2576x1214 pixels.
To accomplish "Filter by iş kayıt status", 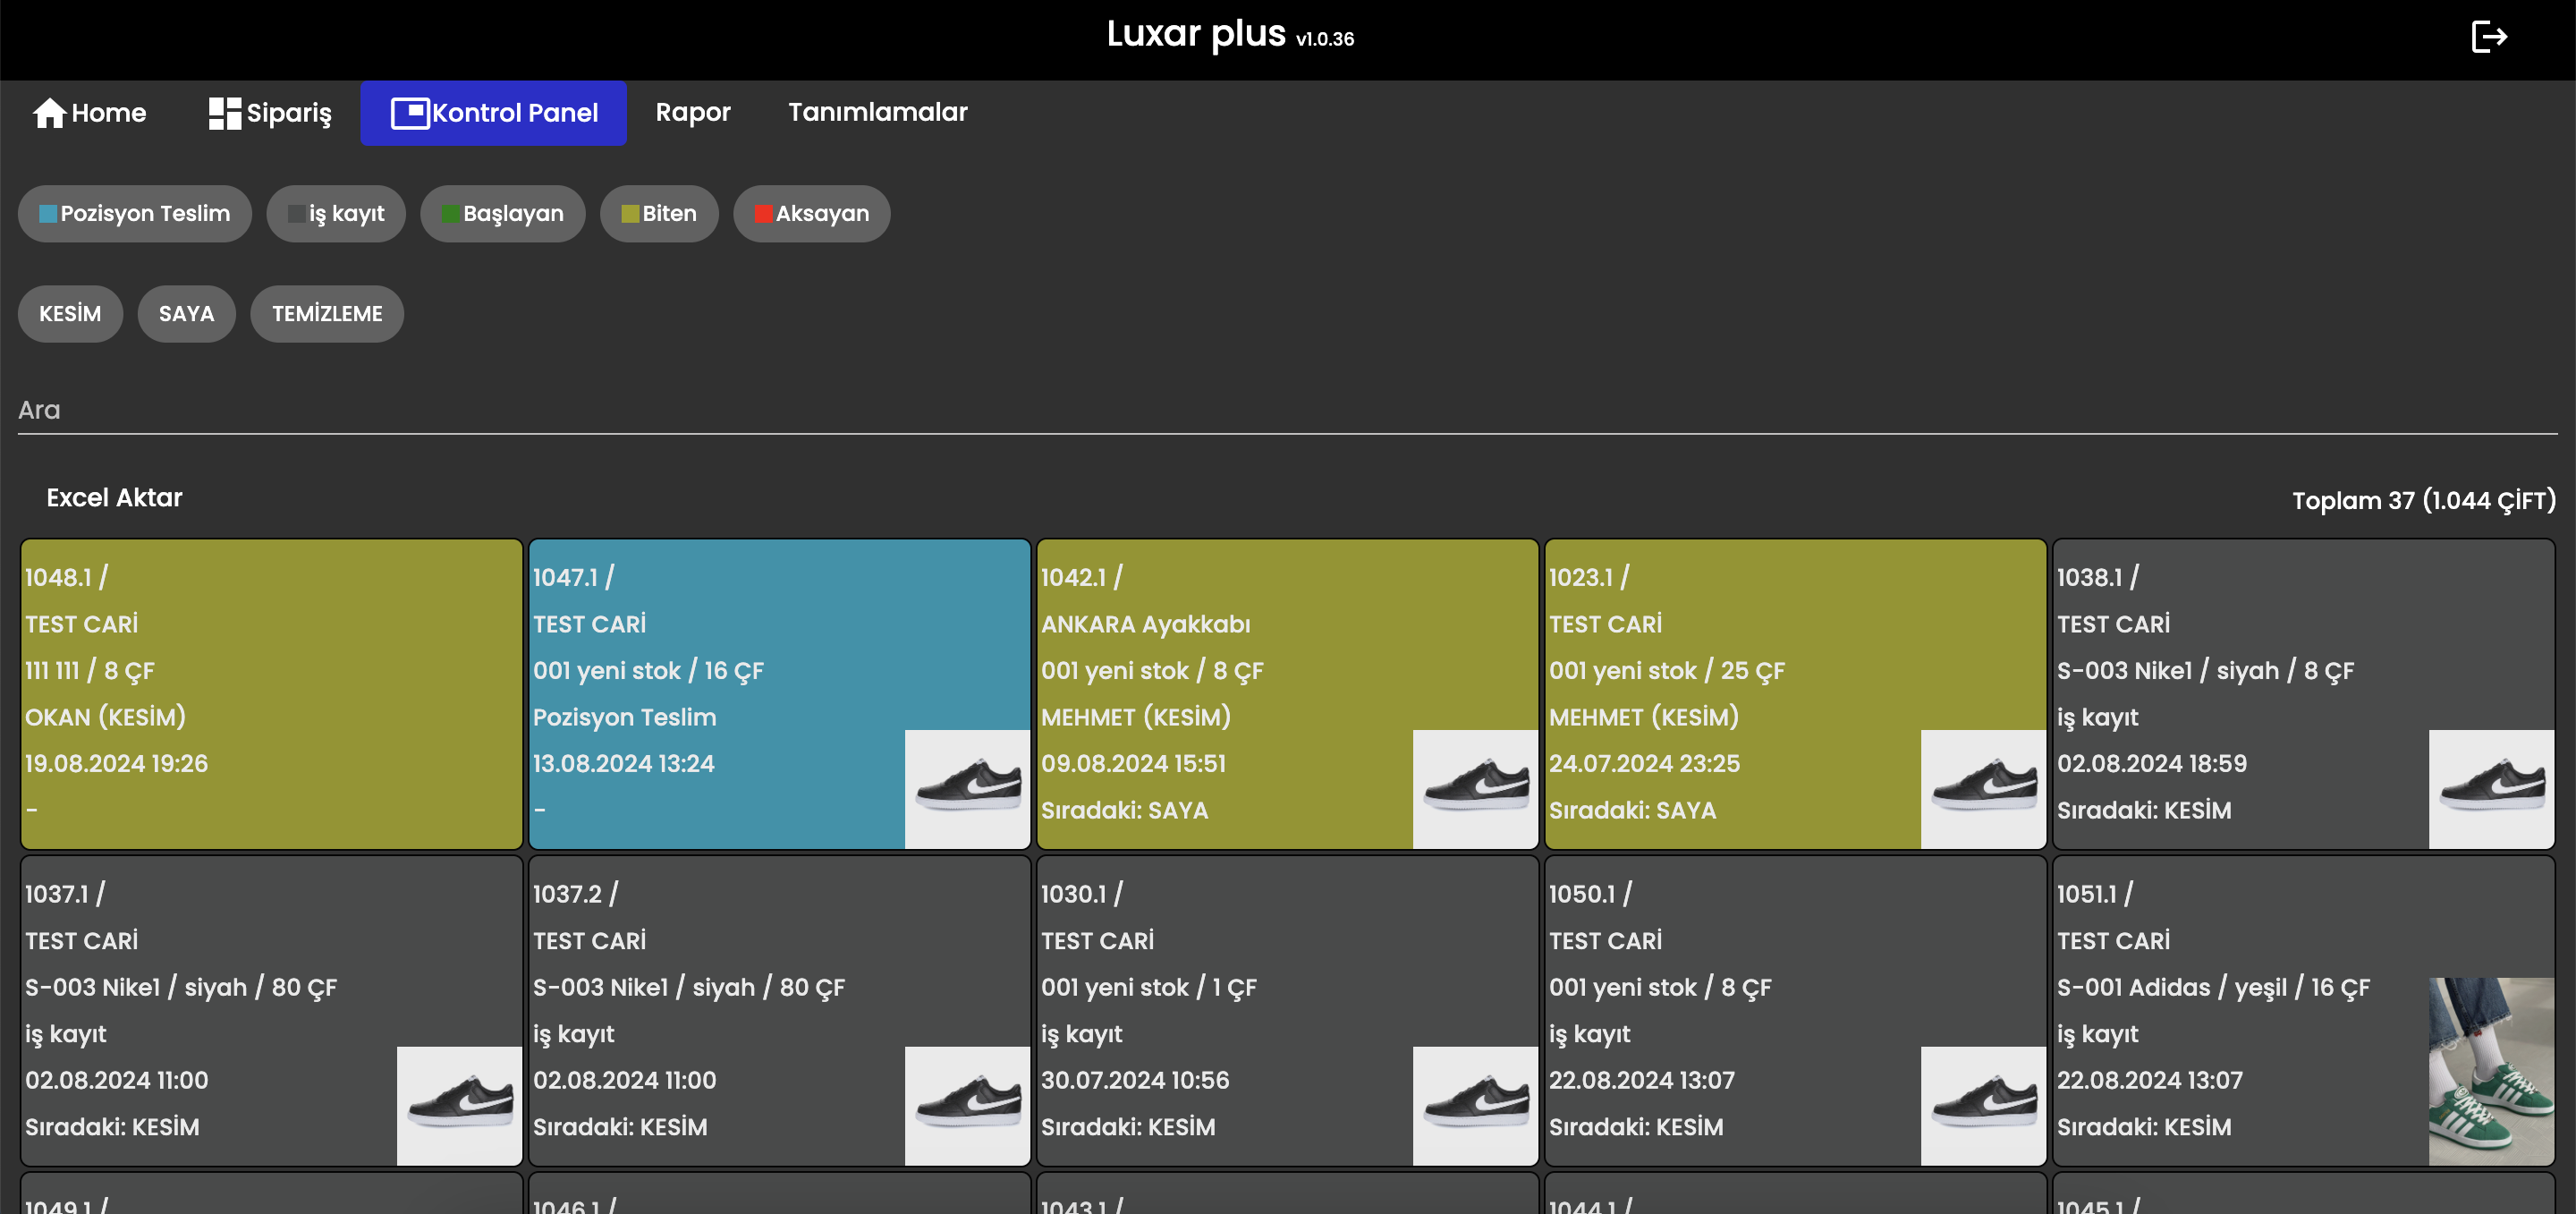I will point(336,214).
